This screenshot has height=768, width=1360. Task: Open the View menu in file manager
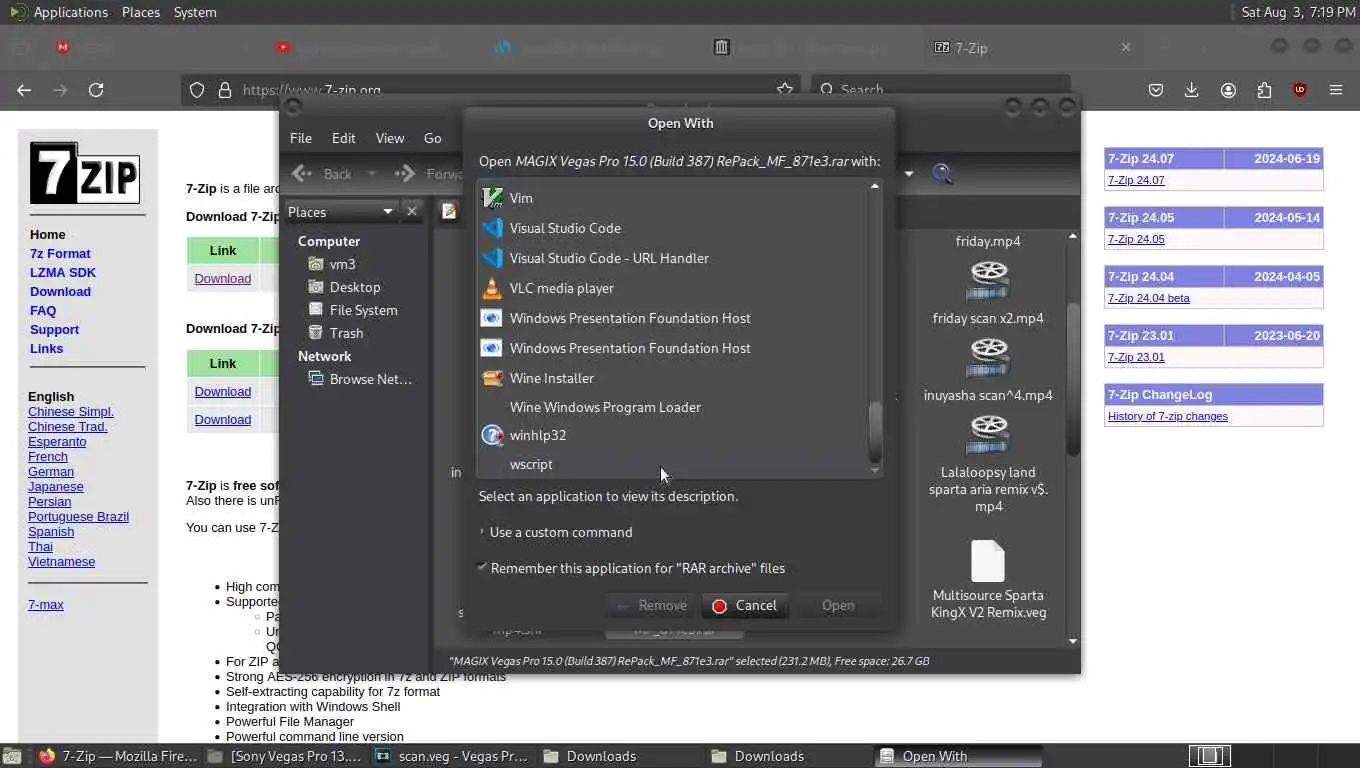(390, 138)
